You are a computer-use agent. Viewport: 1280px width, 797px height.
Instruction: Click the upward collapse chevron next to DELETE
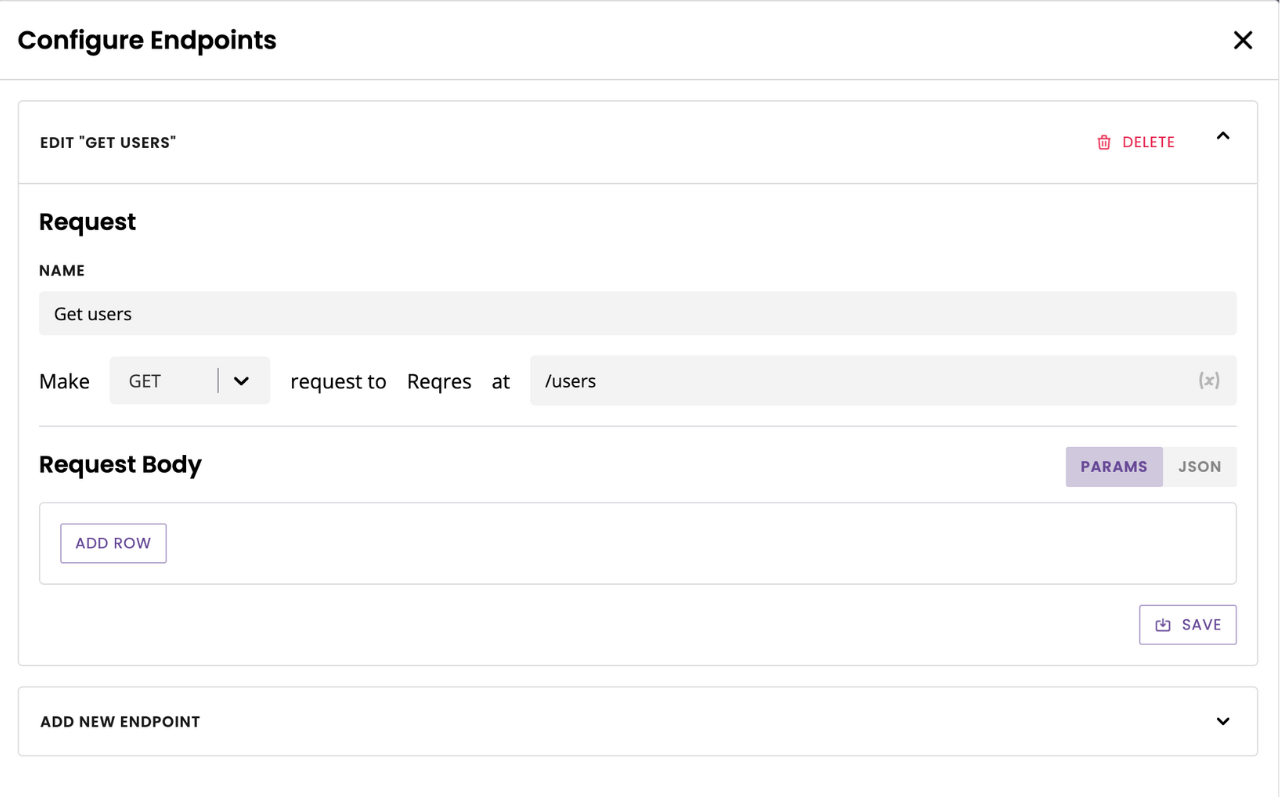[x=1223, y=136]
